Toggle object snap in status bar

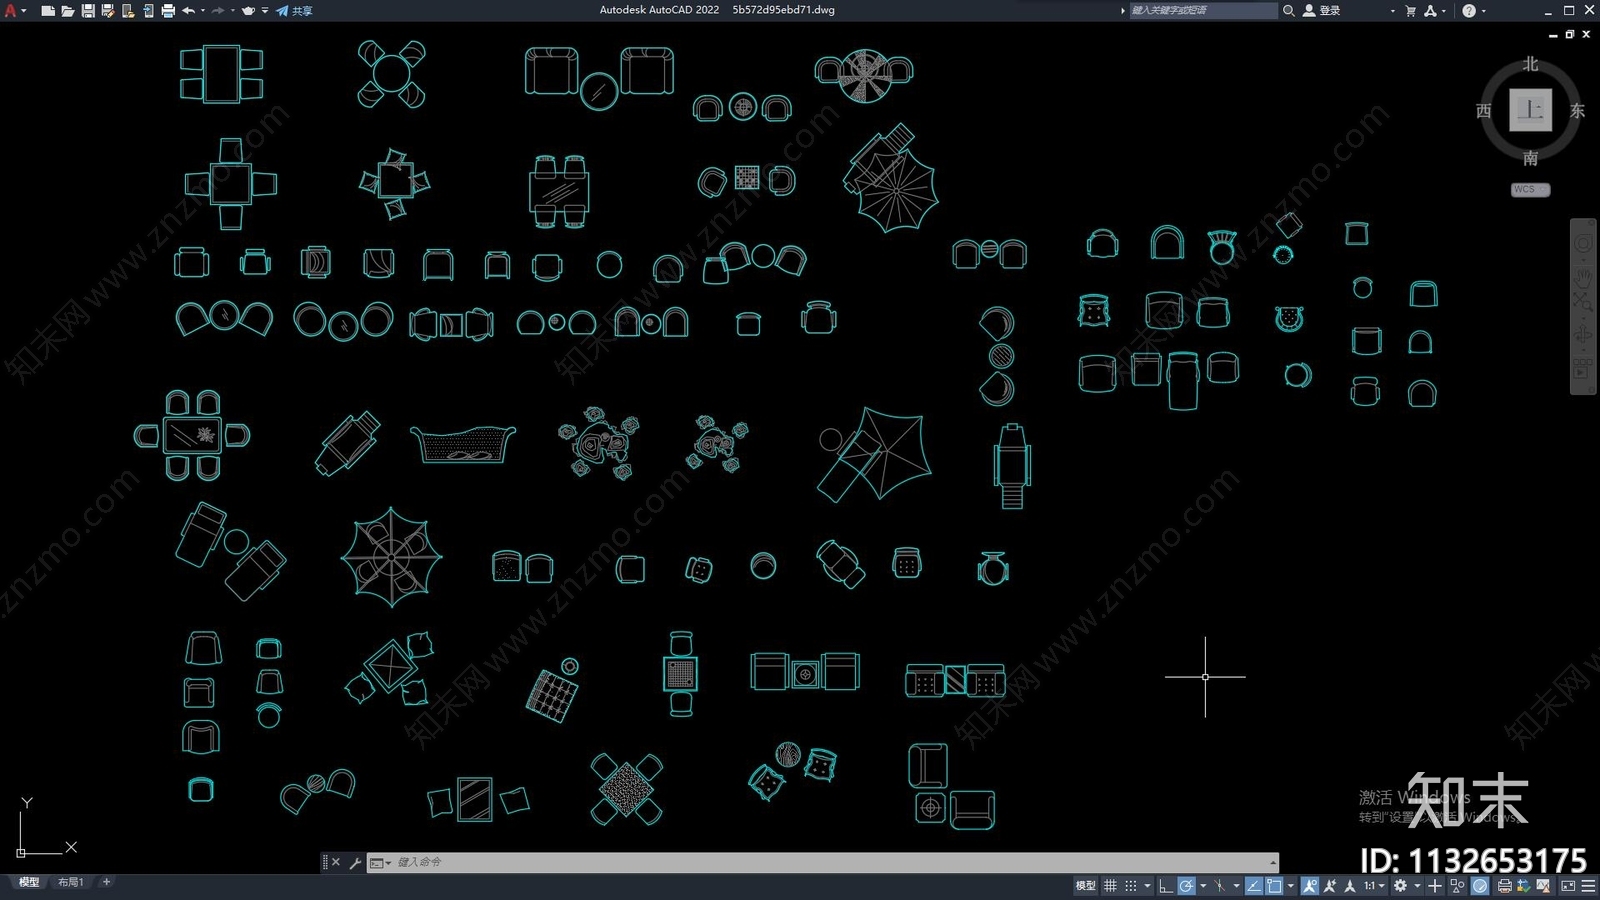coord(1274,886)
